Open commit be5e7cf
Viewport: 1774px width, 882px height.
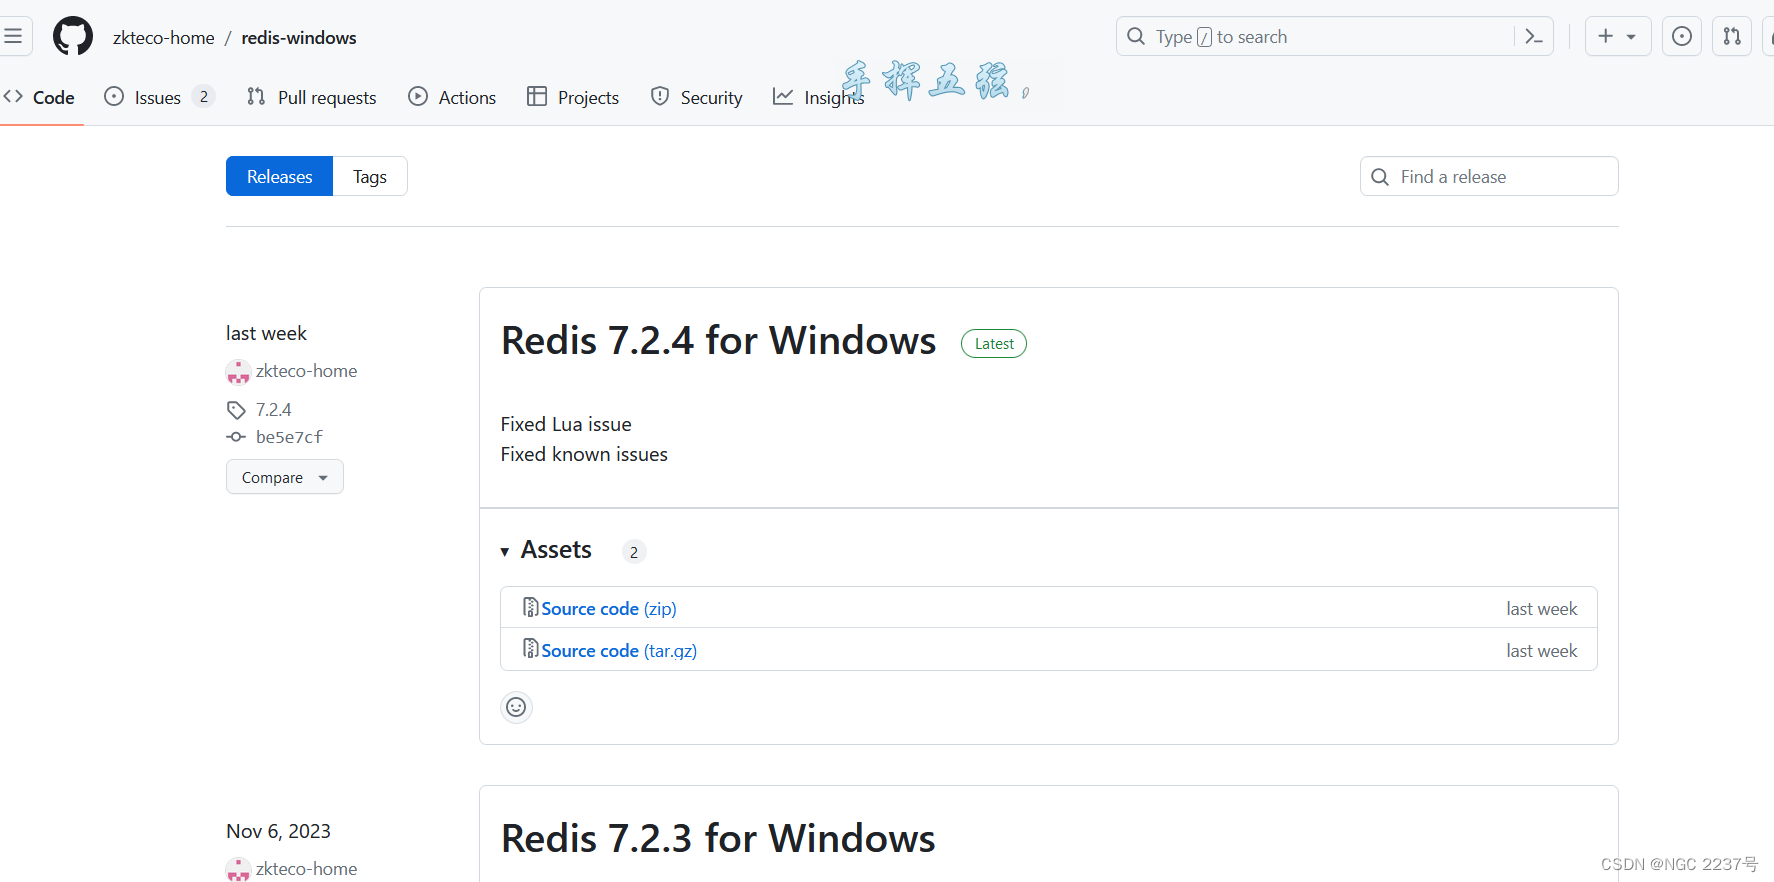pos(289,437)
